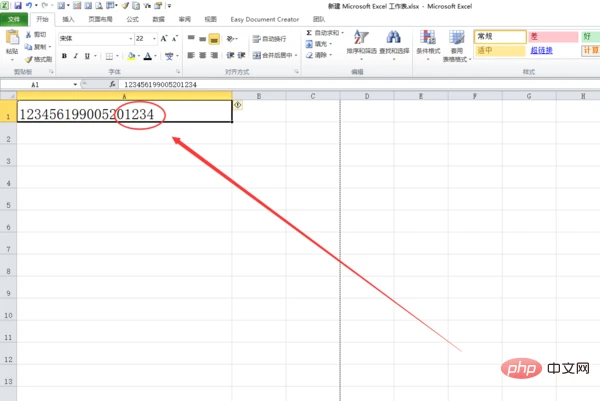Viewport: 600px width, 401px height.
Task: Open the Formulas (公式) ribbon tab
Action: point(133,19)
